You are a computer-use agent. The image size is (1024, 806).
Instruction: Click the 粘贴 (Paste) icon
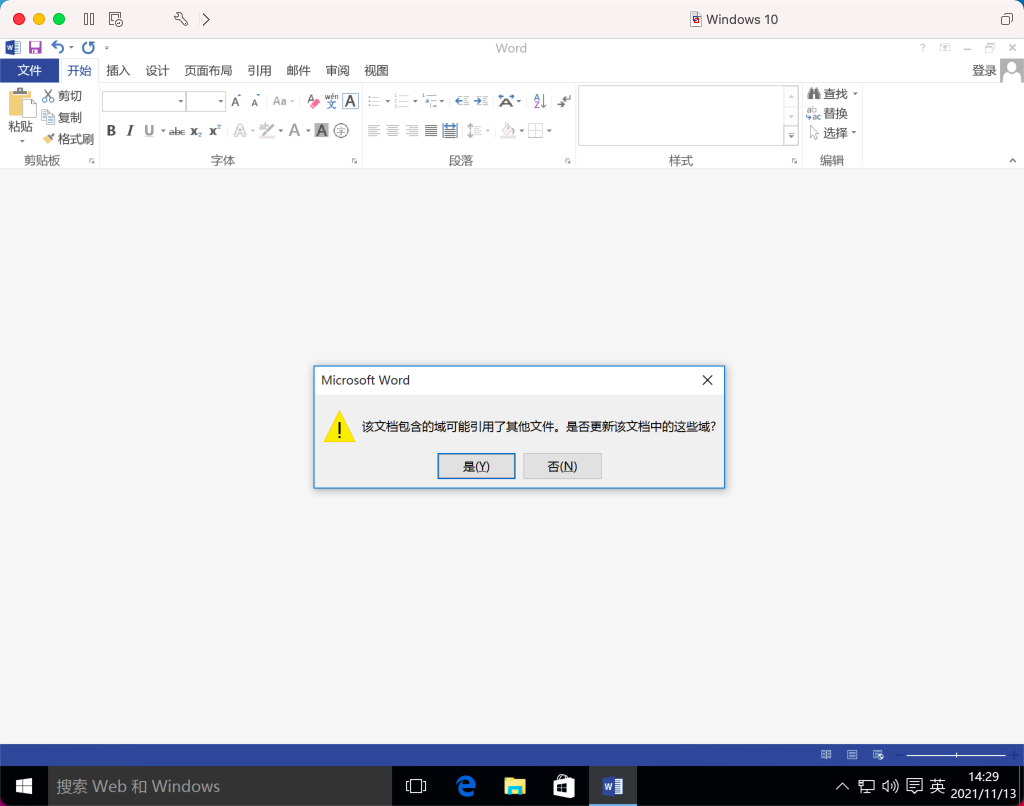pyautogui.click(x=21, y=103)
